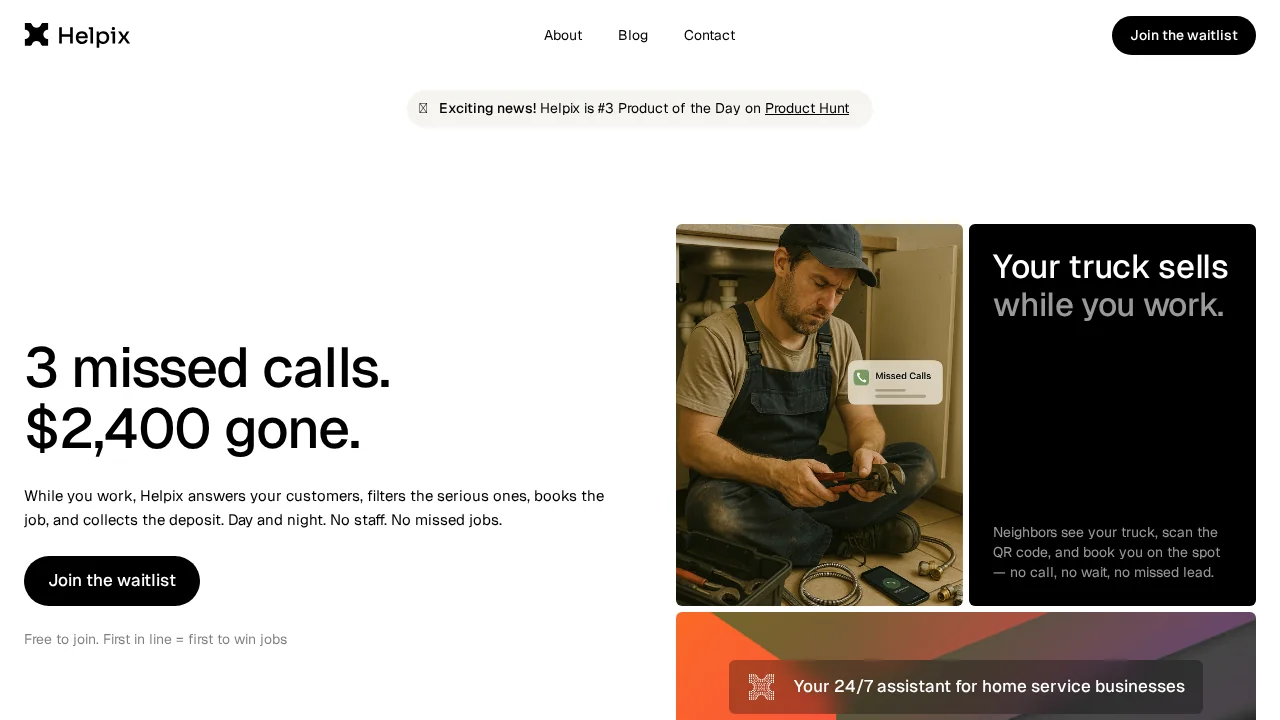Click the megaphone emoji in the announcement banner
1280x720 pixels.
click(x=423, y=108)
